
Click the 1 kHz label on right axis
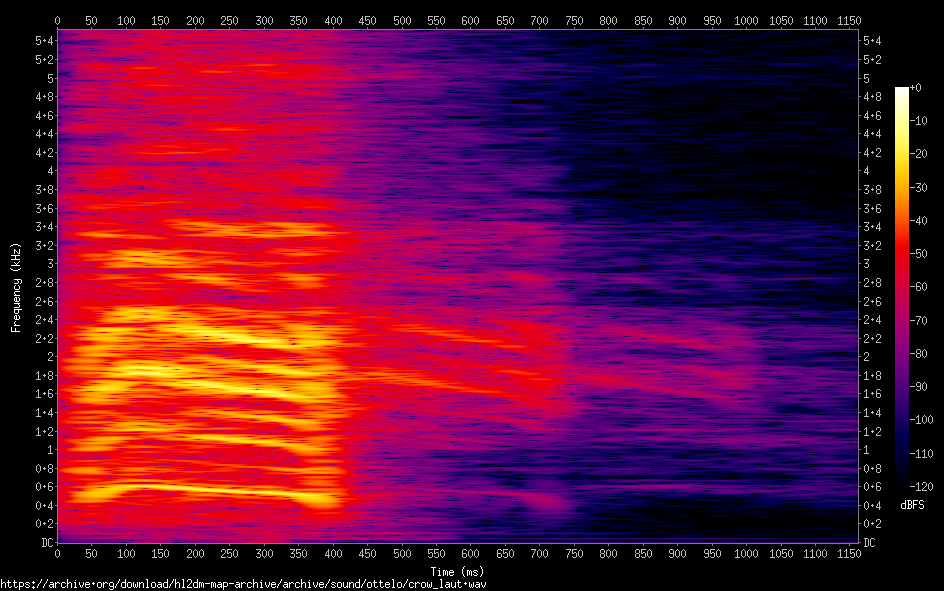click(x=866, y=450)
